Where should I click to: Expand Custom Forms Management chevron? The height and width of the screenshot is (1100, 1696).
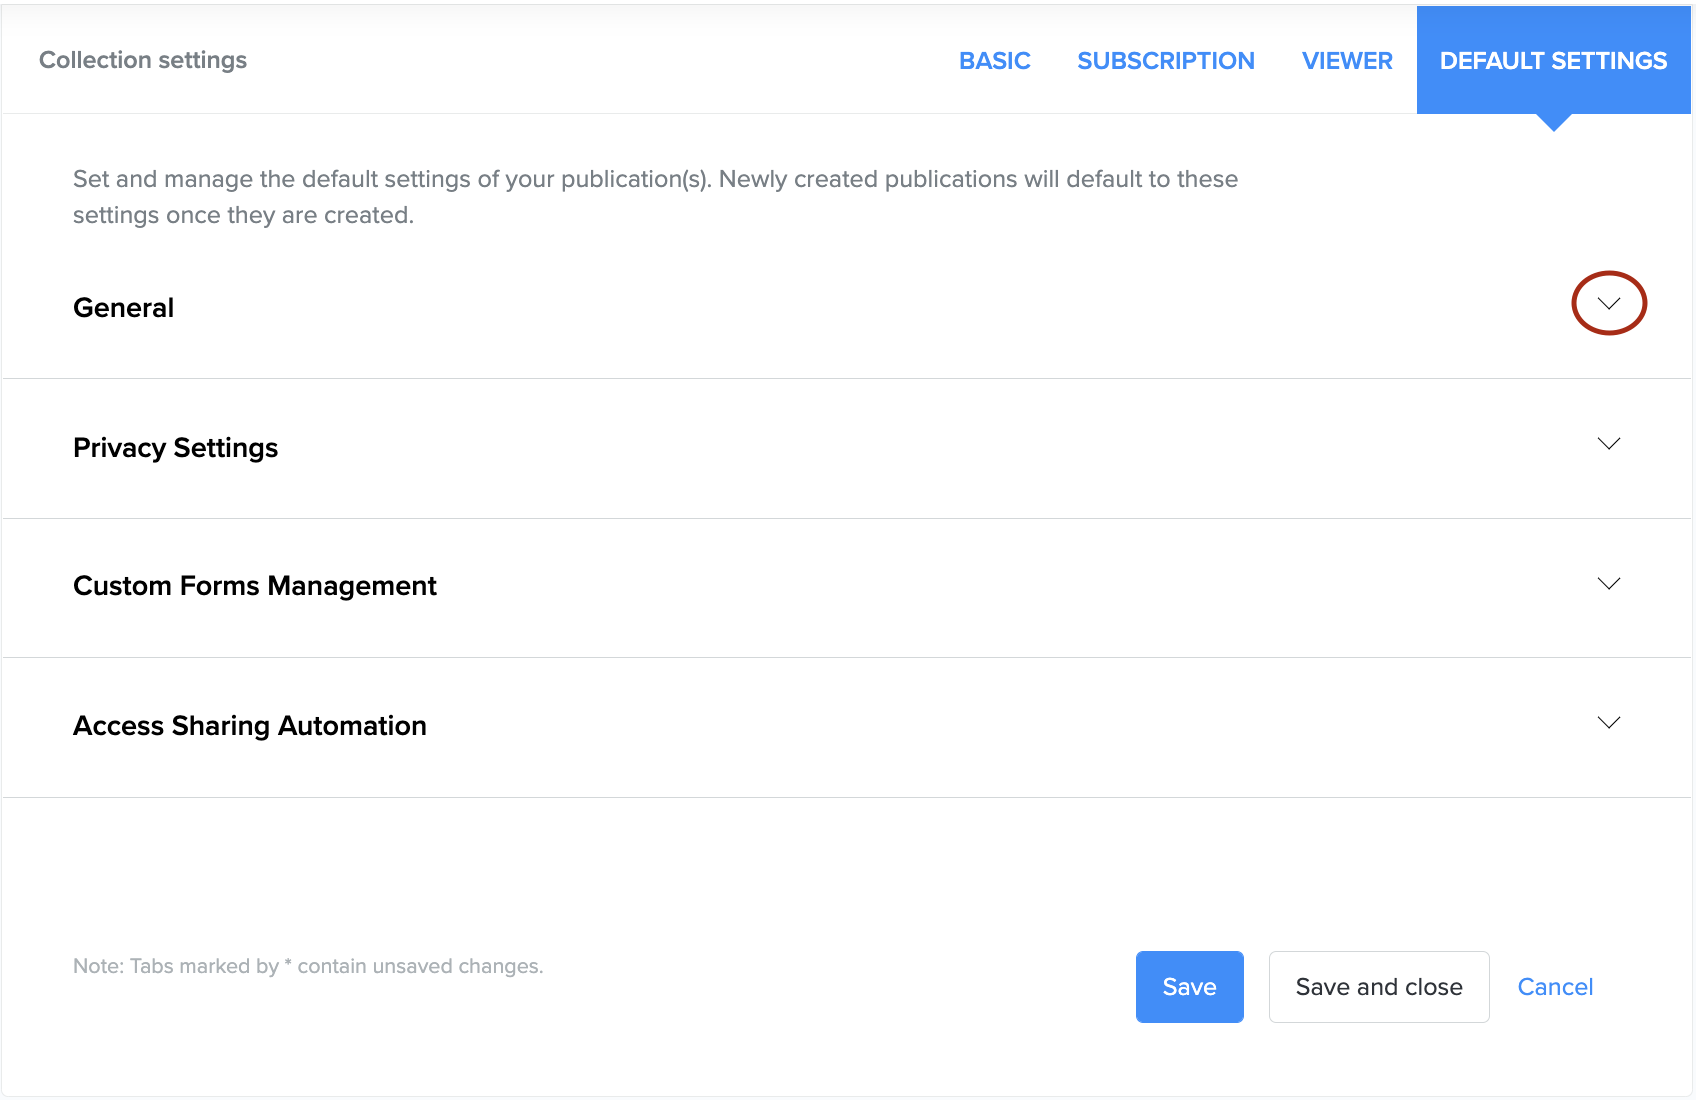click(1608, 584)
